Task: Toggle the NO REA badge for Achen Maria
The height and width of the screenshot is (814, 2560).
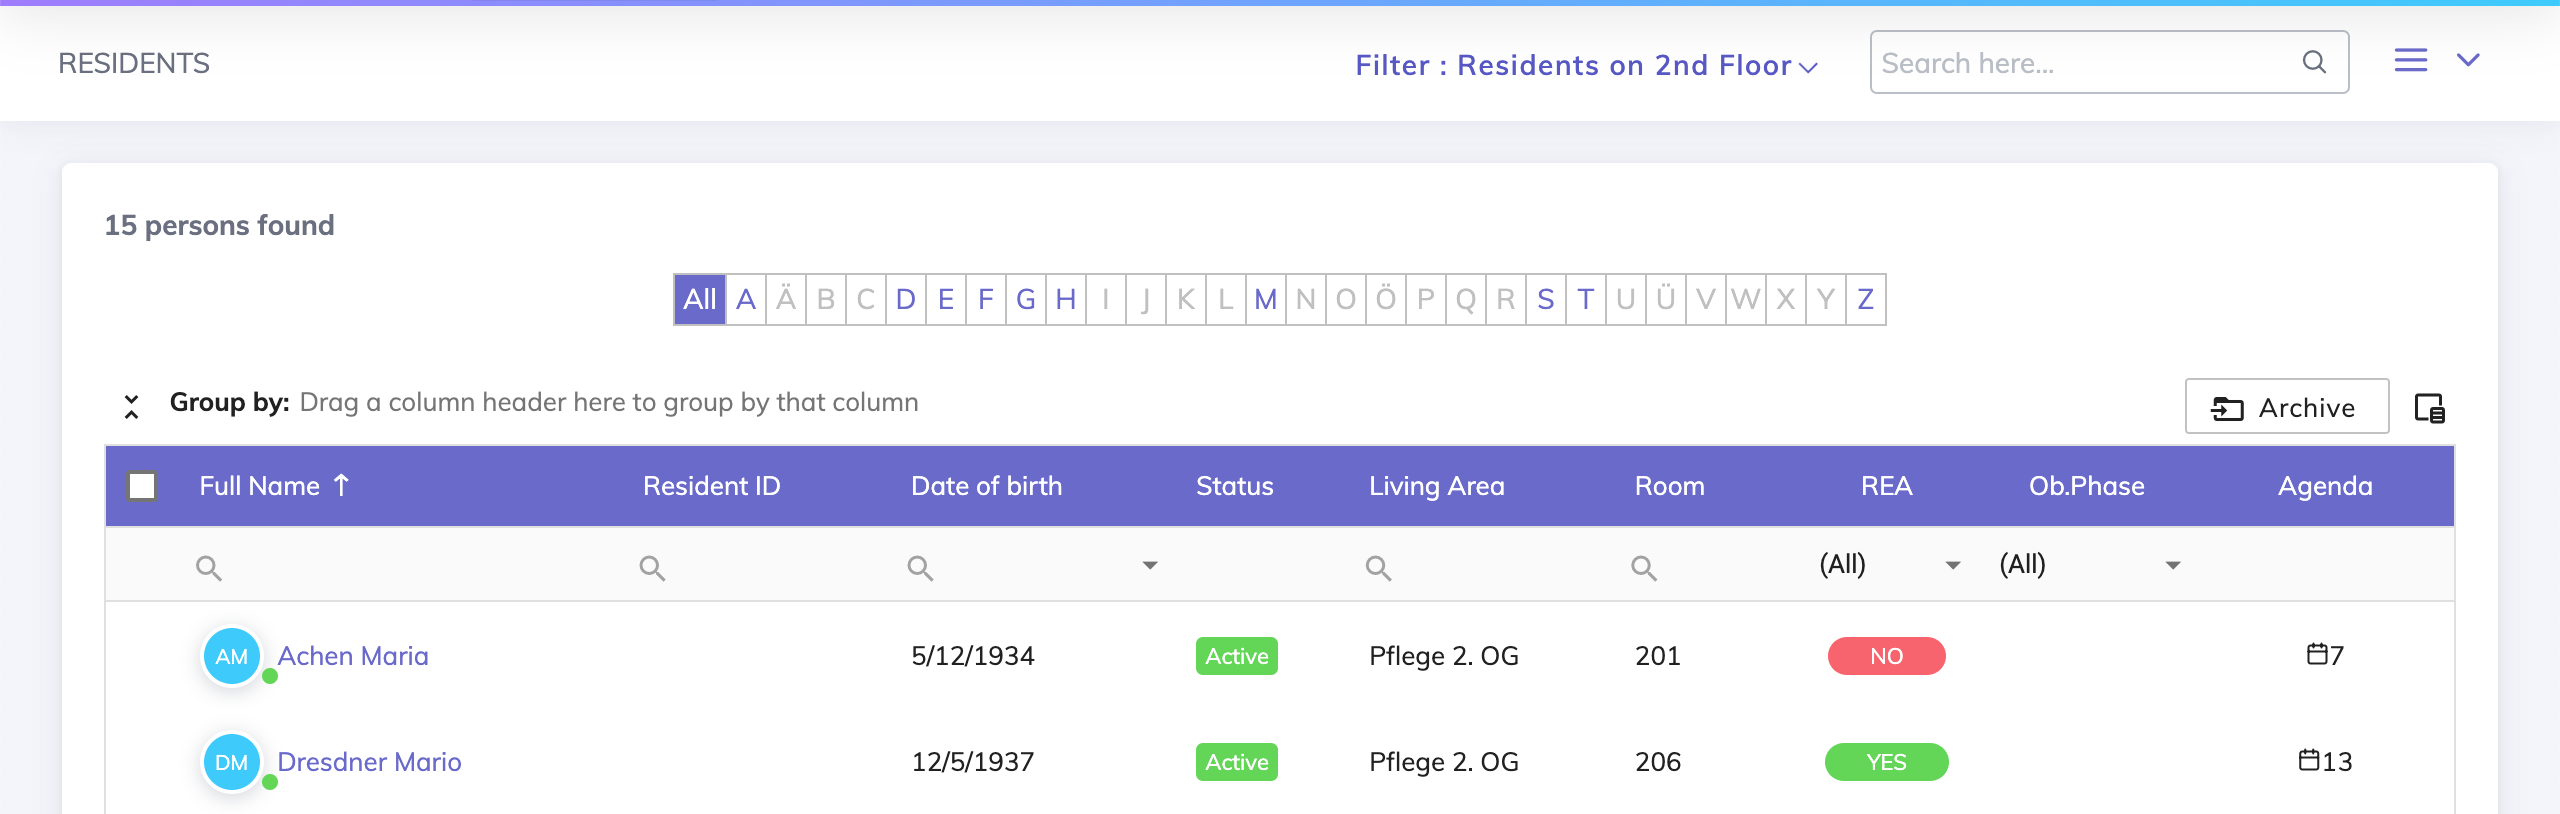Action: pyautogui.click(x=1886, y=656)
